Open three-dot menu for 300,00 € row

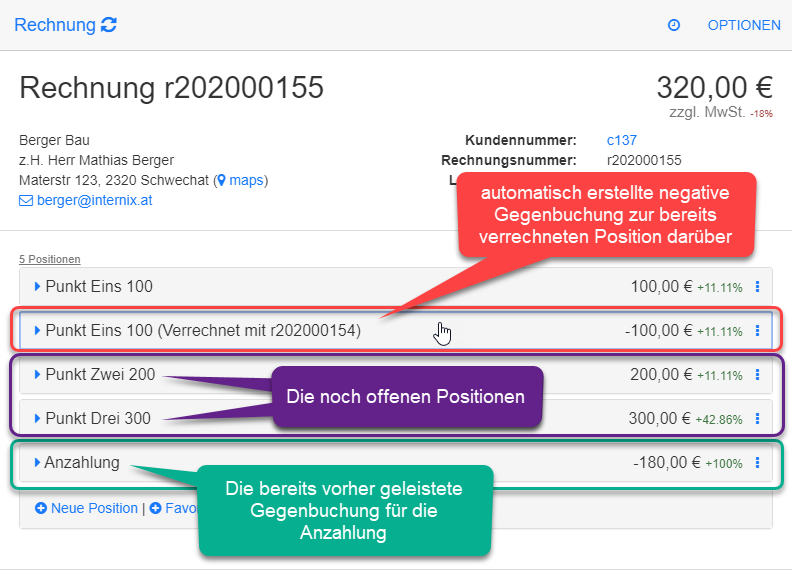tap(757, 418)
